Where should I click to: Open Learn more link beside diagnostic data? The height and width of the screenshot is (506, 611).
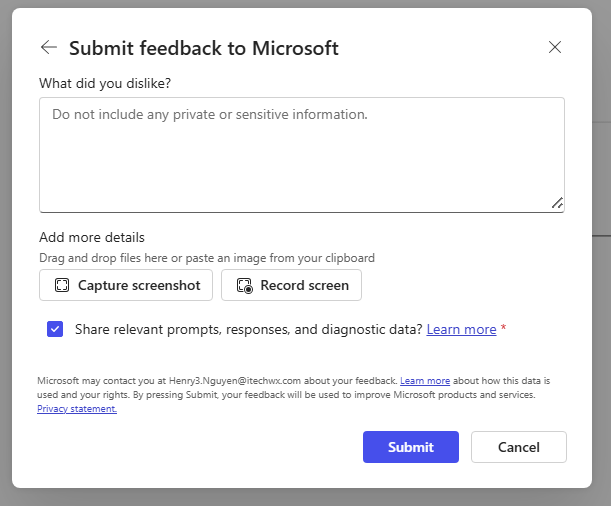click(461, 330)
